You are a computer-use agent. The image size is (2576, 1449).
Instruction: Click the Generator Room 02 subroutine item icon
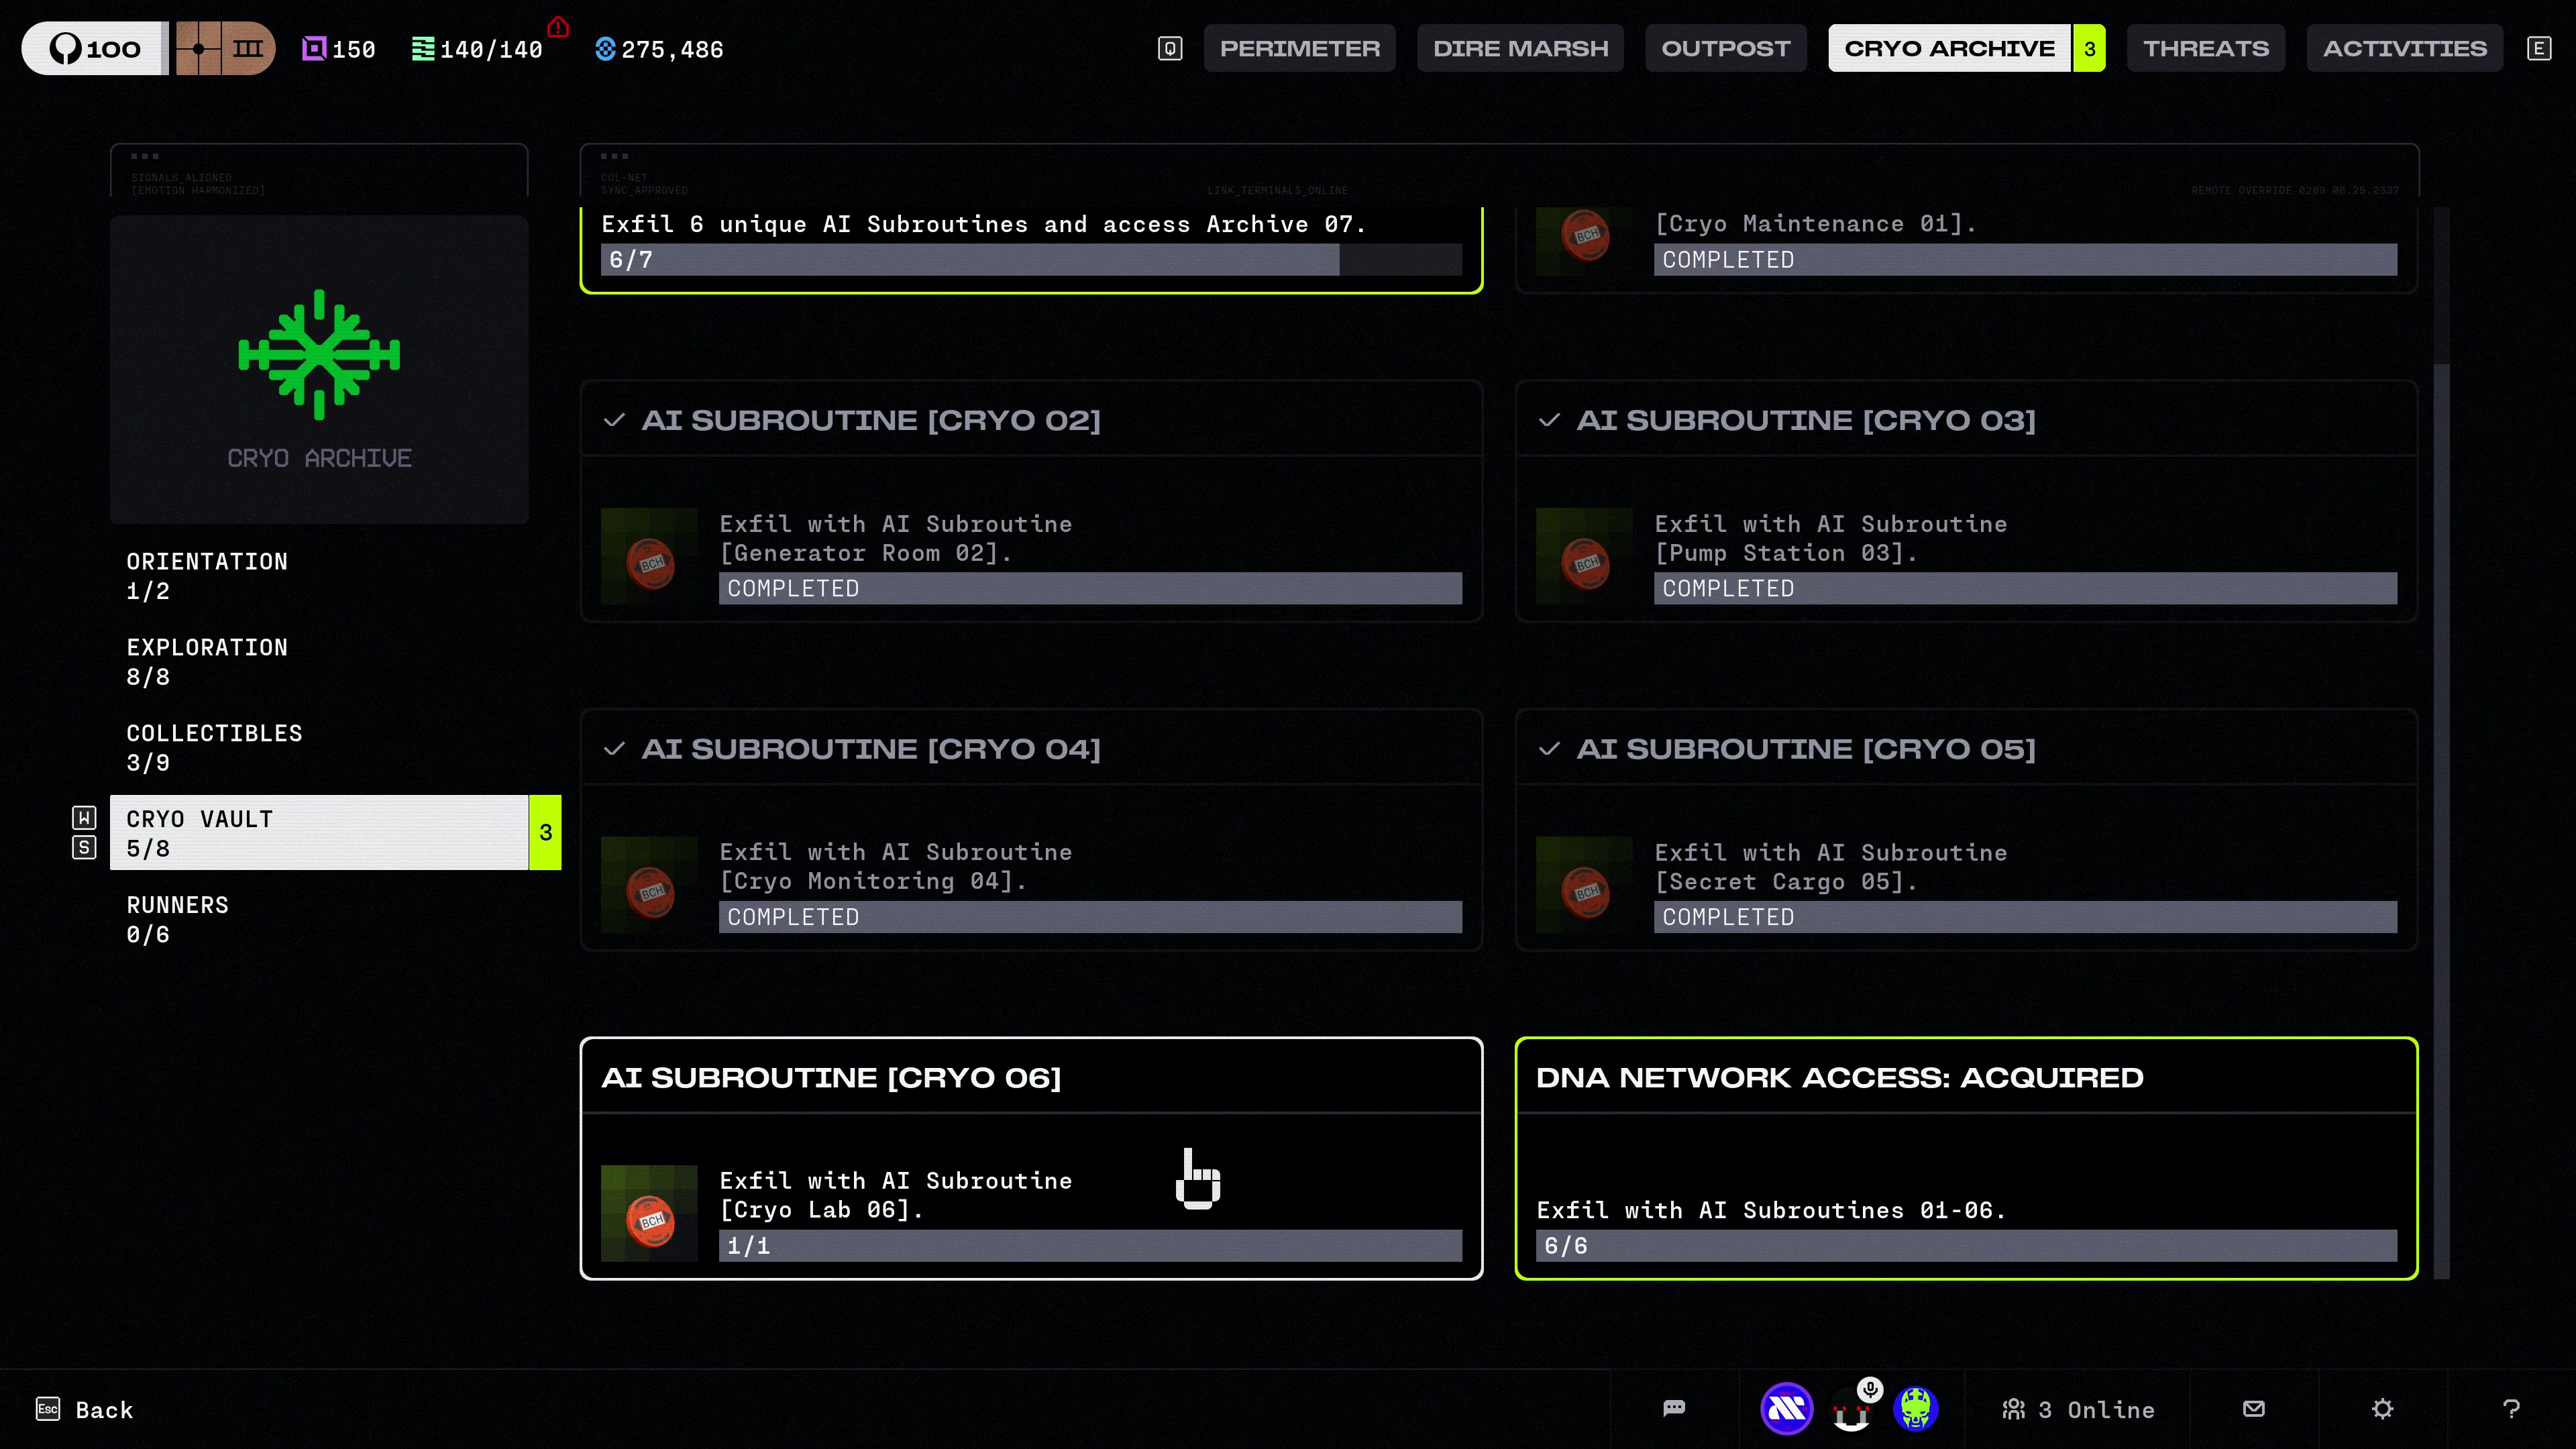649,556
